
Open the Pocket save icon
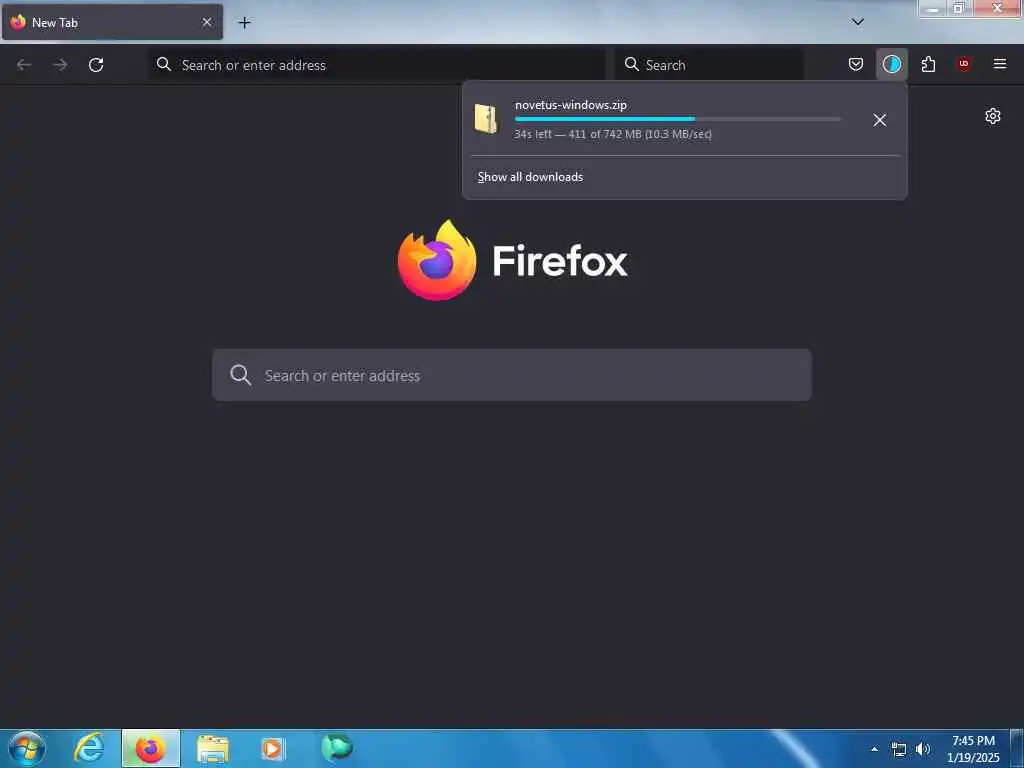(x=856, y=64)
